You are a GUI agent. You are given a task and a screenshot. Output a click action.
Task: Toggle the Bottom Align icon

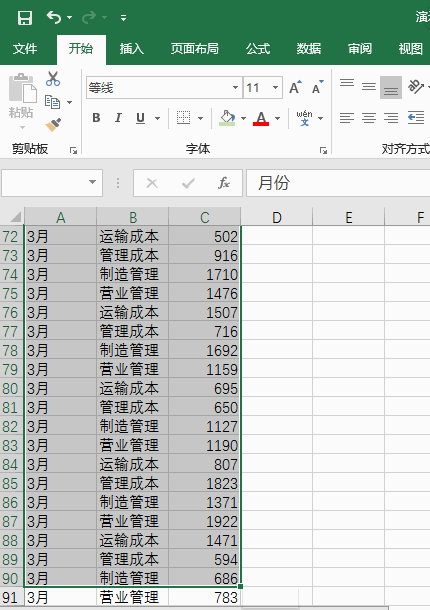(391, 88)
